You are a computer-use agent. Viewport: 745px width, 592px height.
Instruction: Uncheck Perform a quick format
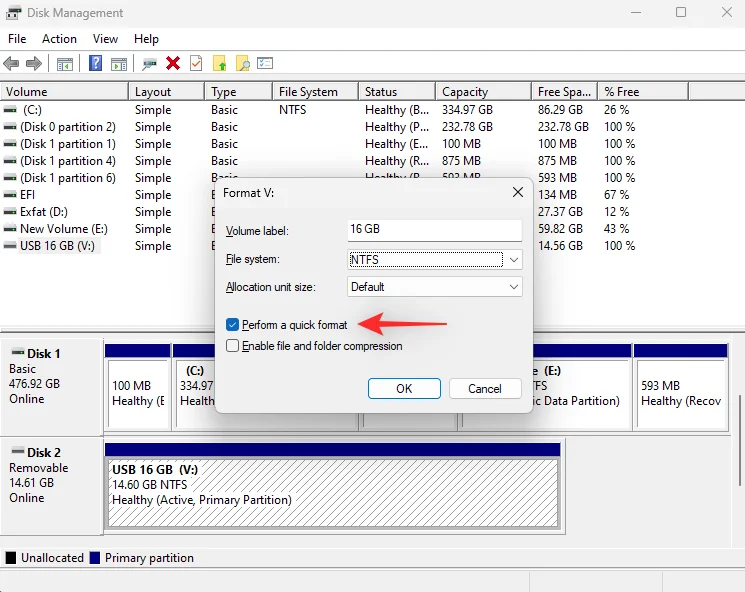point(232,325)
